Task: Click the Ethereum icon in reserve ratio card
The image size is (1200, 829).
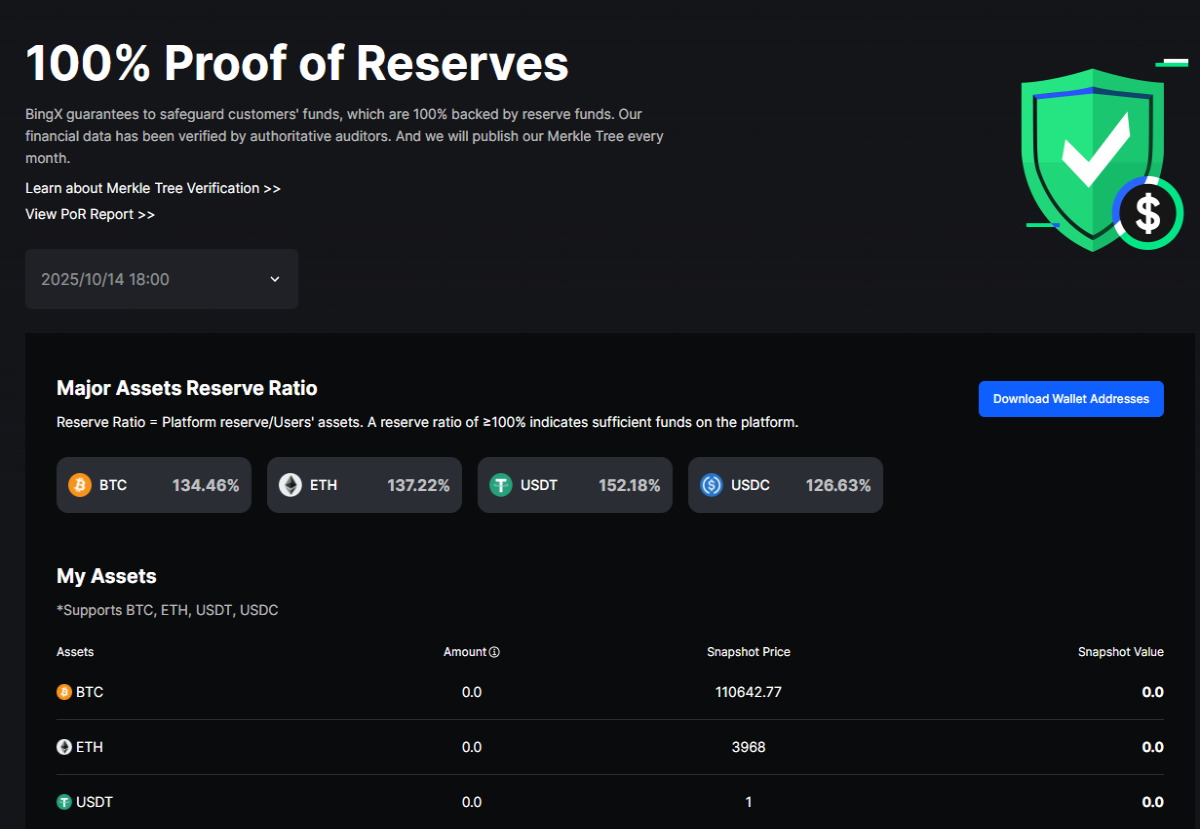Action: pos(290,485)
